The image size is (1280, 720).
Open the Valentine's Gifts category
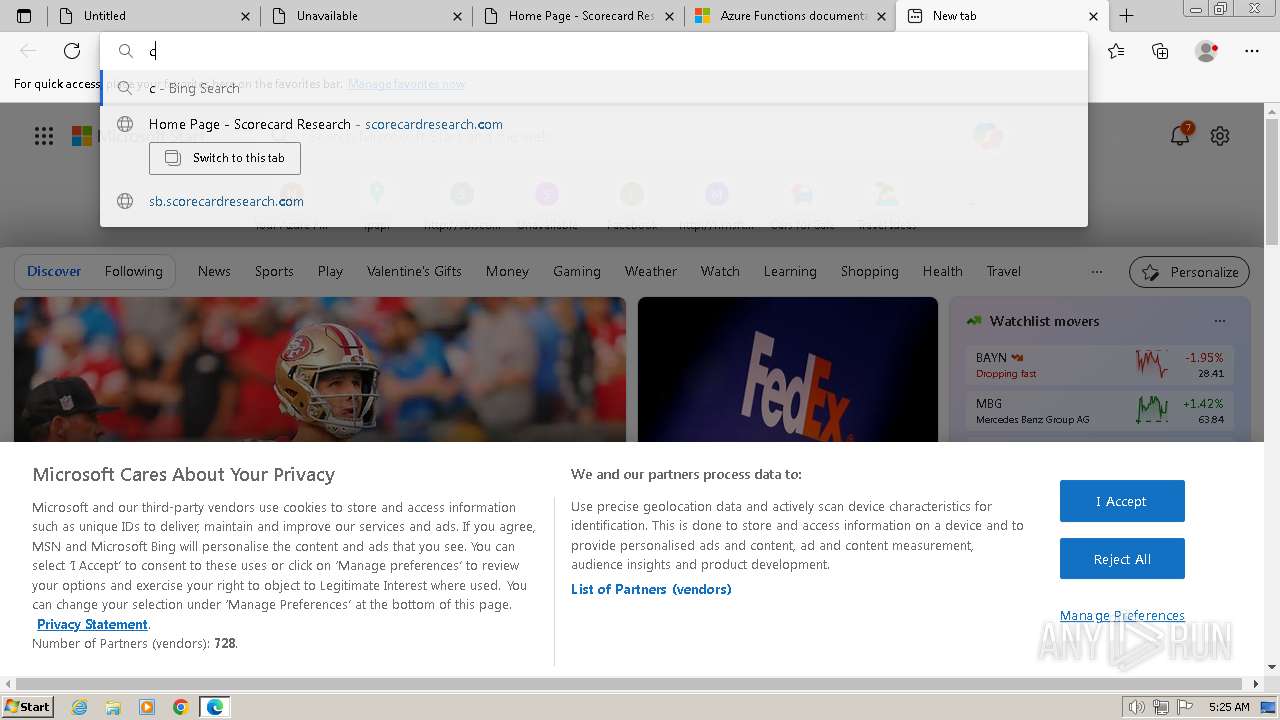(414, 271)
